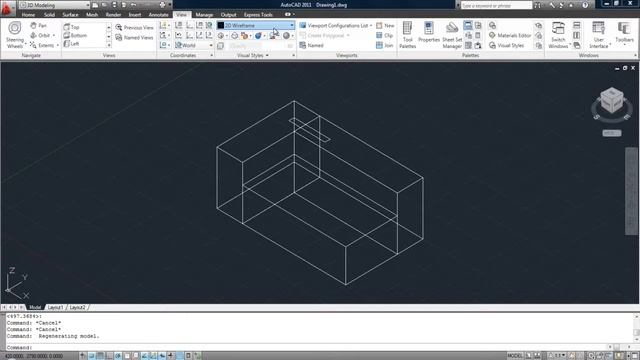Toggle Dynamic Input in status bar
640x360 pixels.
[162, 356]
